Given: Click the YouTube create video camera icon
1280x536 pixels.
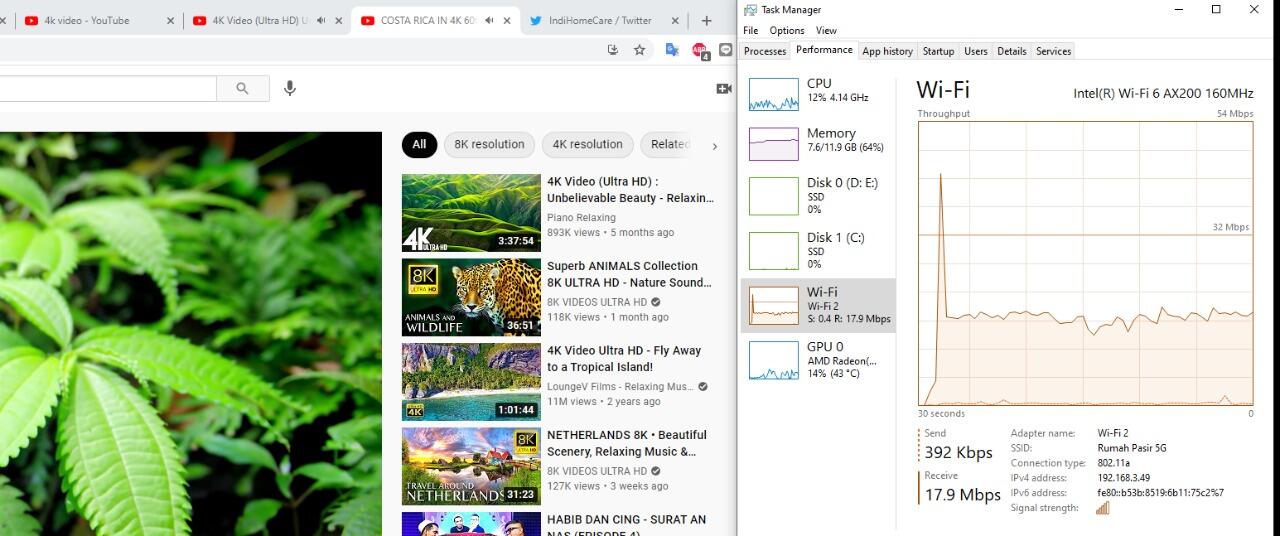Looking at the screenshot, I should pos(724,89).
